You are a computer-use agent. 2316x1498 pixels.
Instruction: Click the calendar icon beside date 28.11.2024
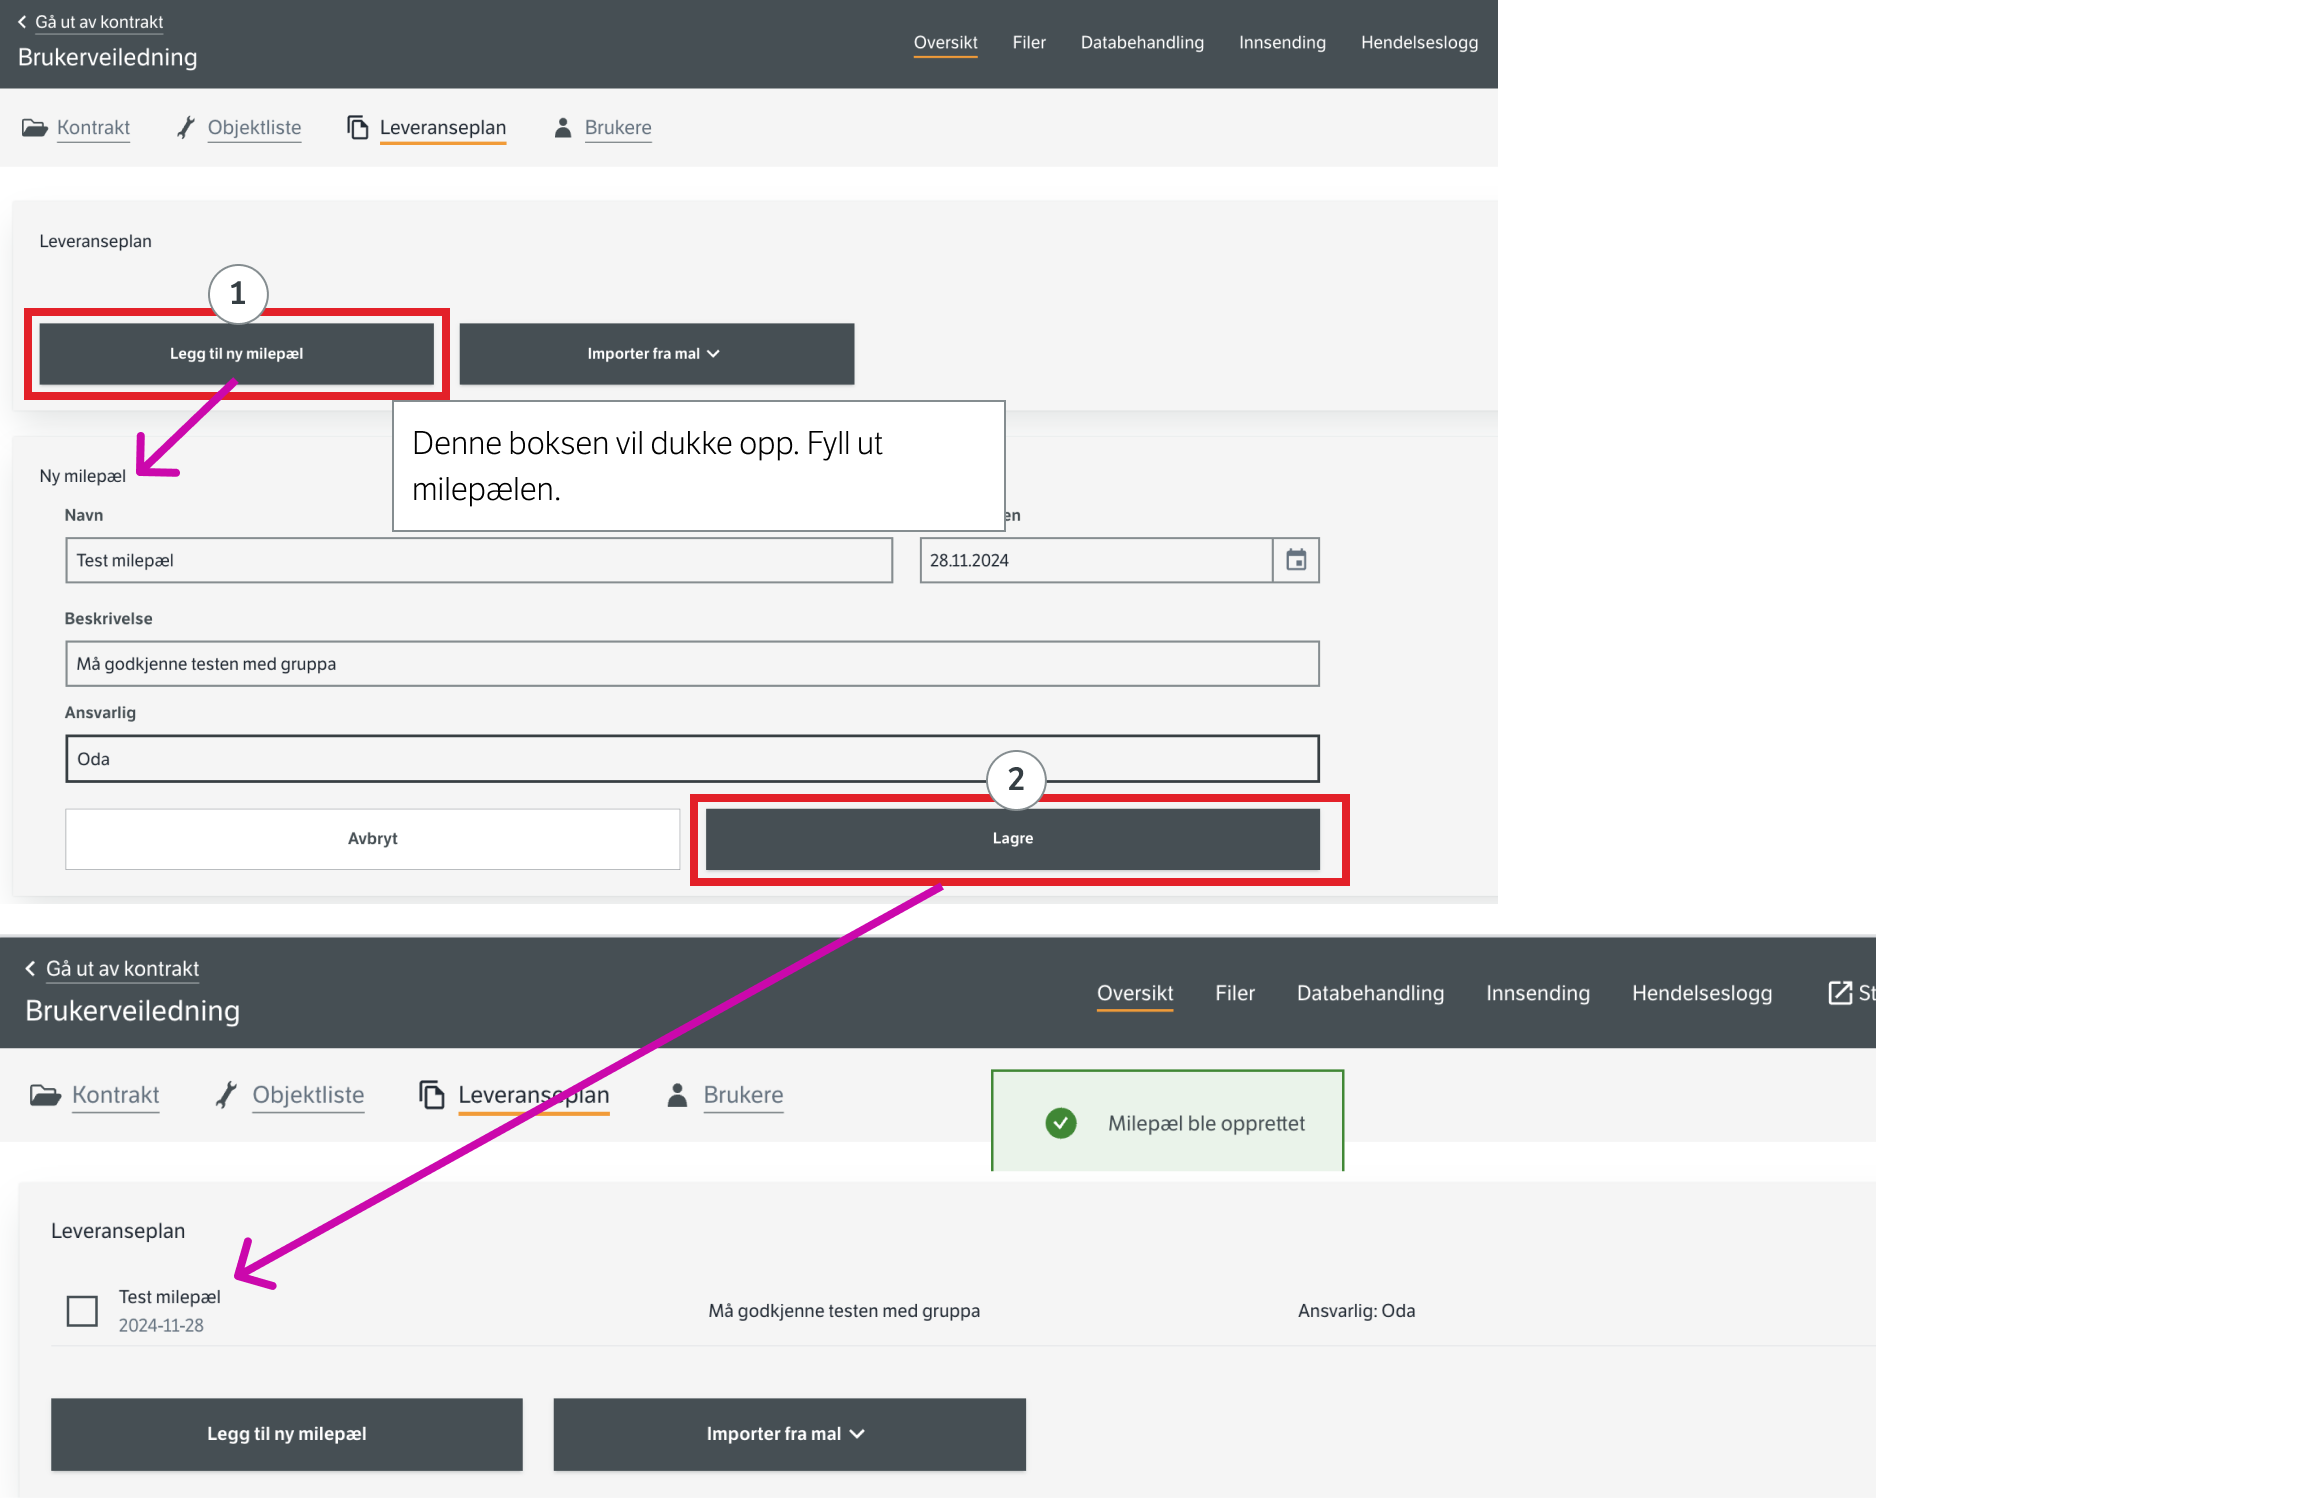(x=1296, y=560)
